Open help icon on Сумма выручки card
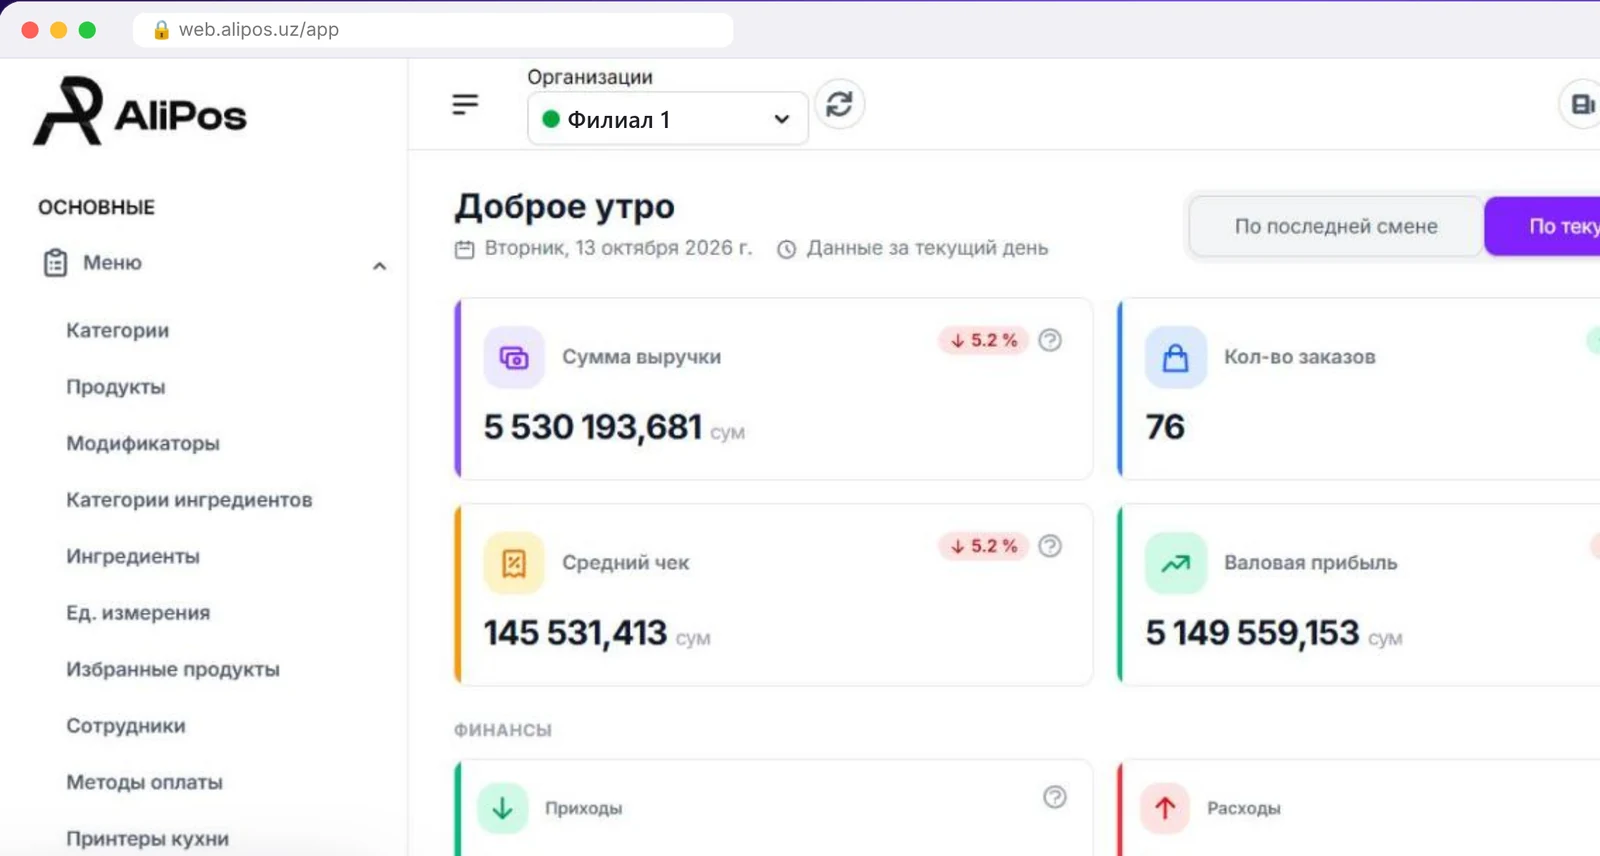This screenshot has width=1600, height=856. click(x=1050, y=340)
